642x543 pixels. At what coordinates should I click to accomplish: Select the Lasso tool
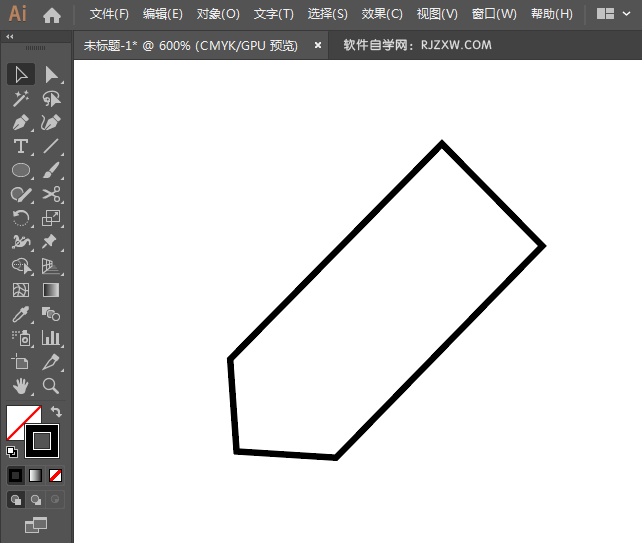(x=51, y=99)
